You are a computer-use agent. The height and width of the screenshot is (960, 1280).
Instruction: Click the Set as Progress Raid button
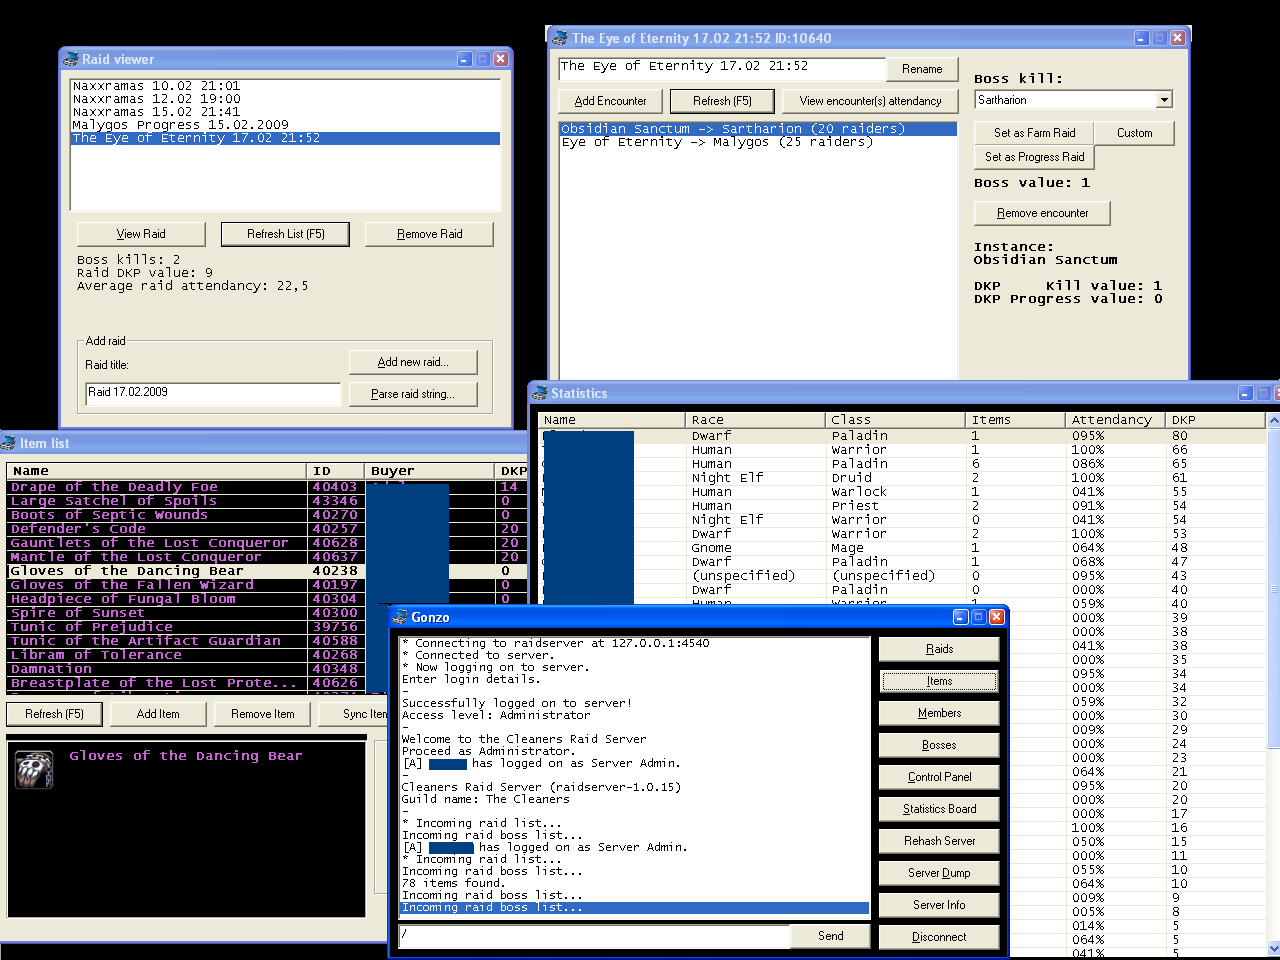[1034, 157]
